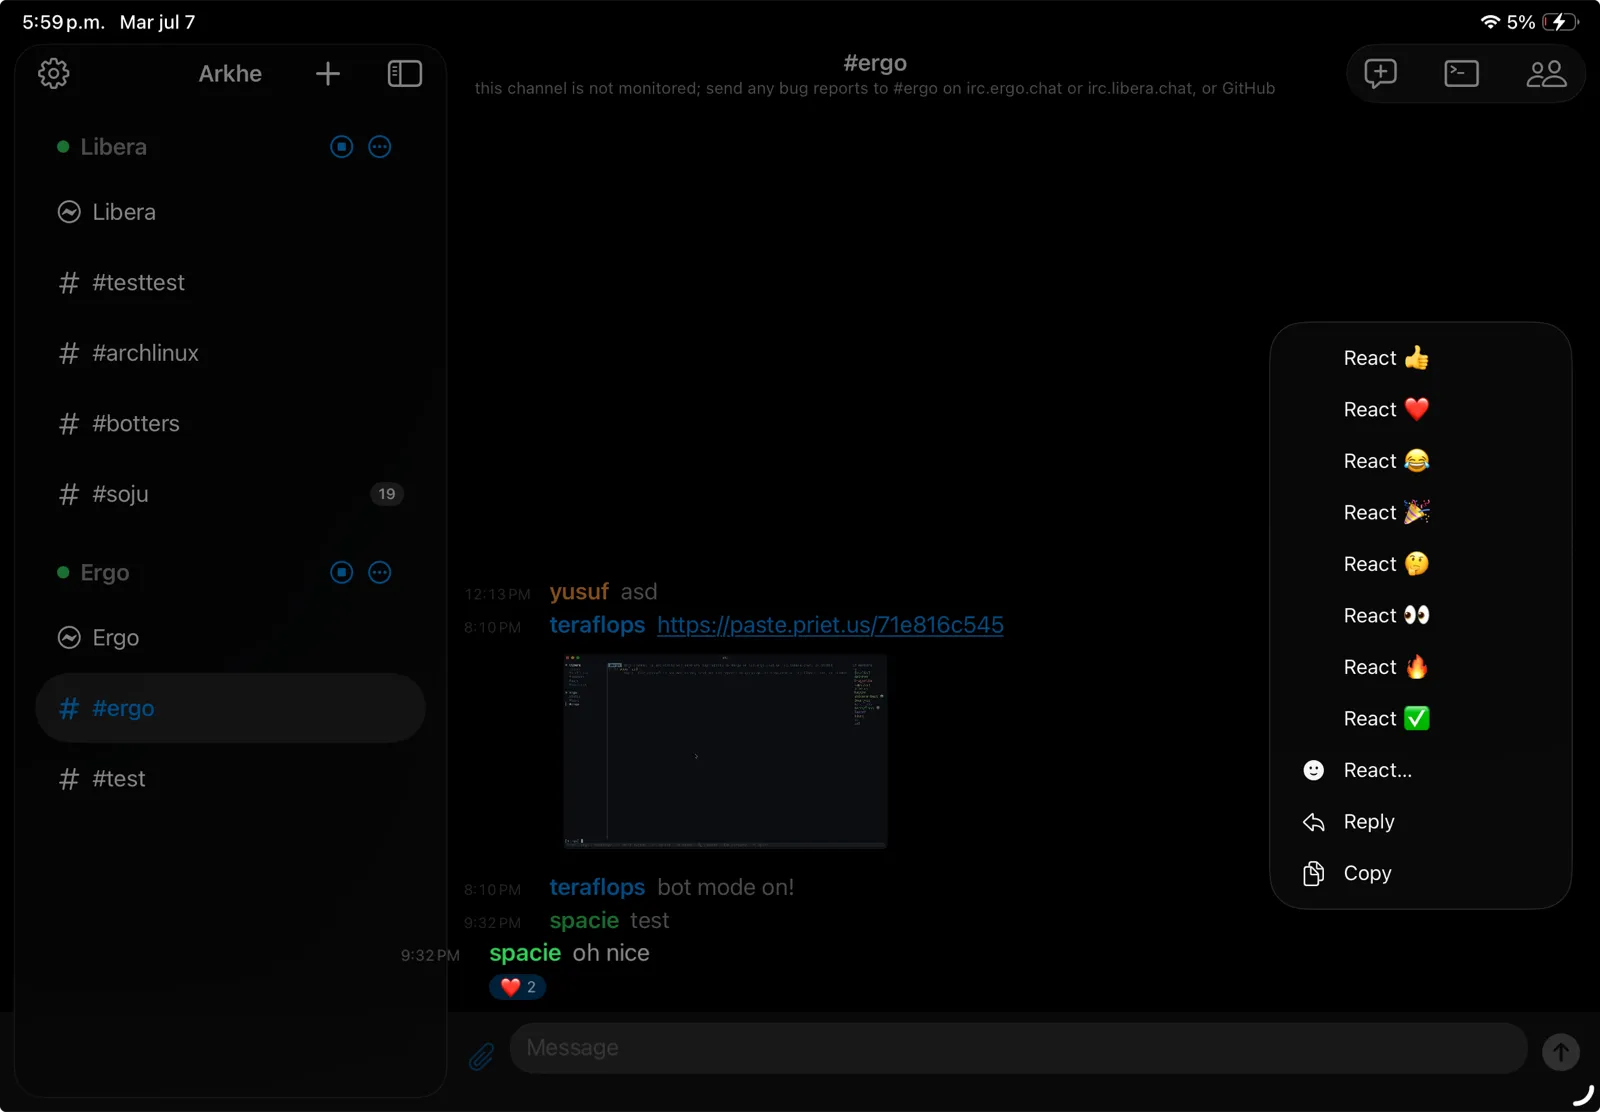This screenshot has width=1600, height=1112.
Task: Open the #soju channel
Action: [230, 494]
